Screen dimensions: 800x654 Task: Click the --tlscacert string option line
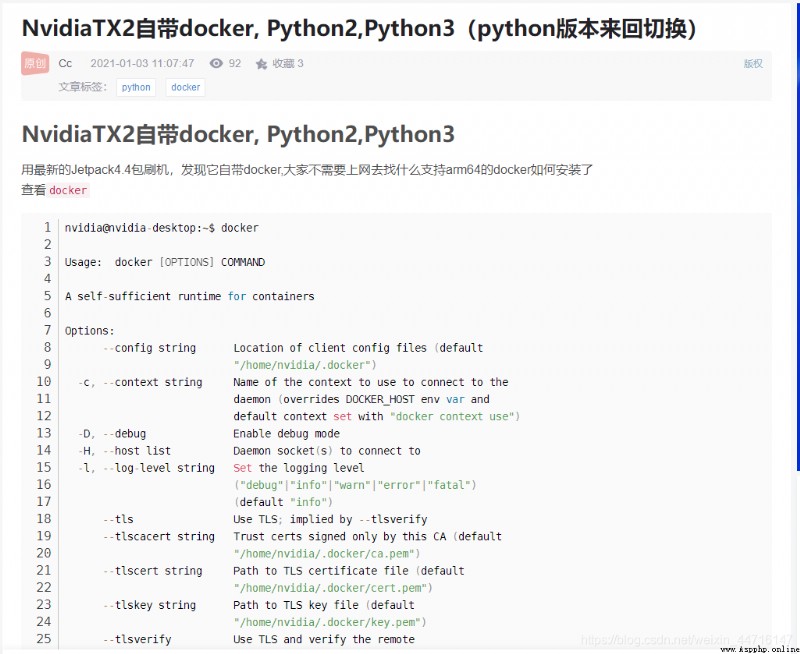tap(303, 536)
